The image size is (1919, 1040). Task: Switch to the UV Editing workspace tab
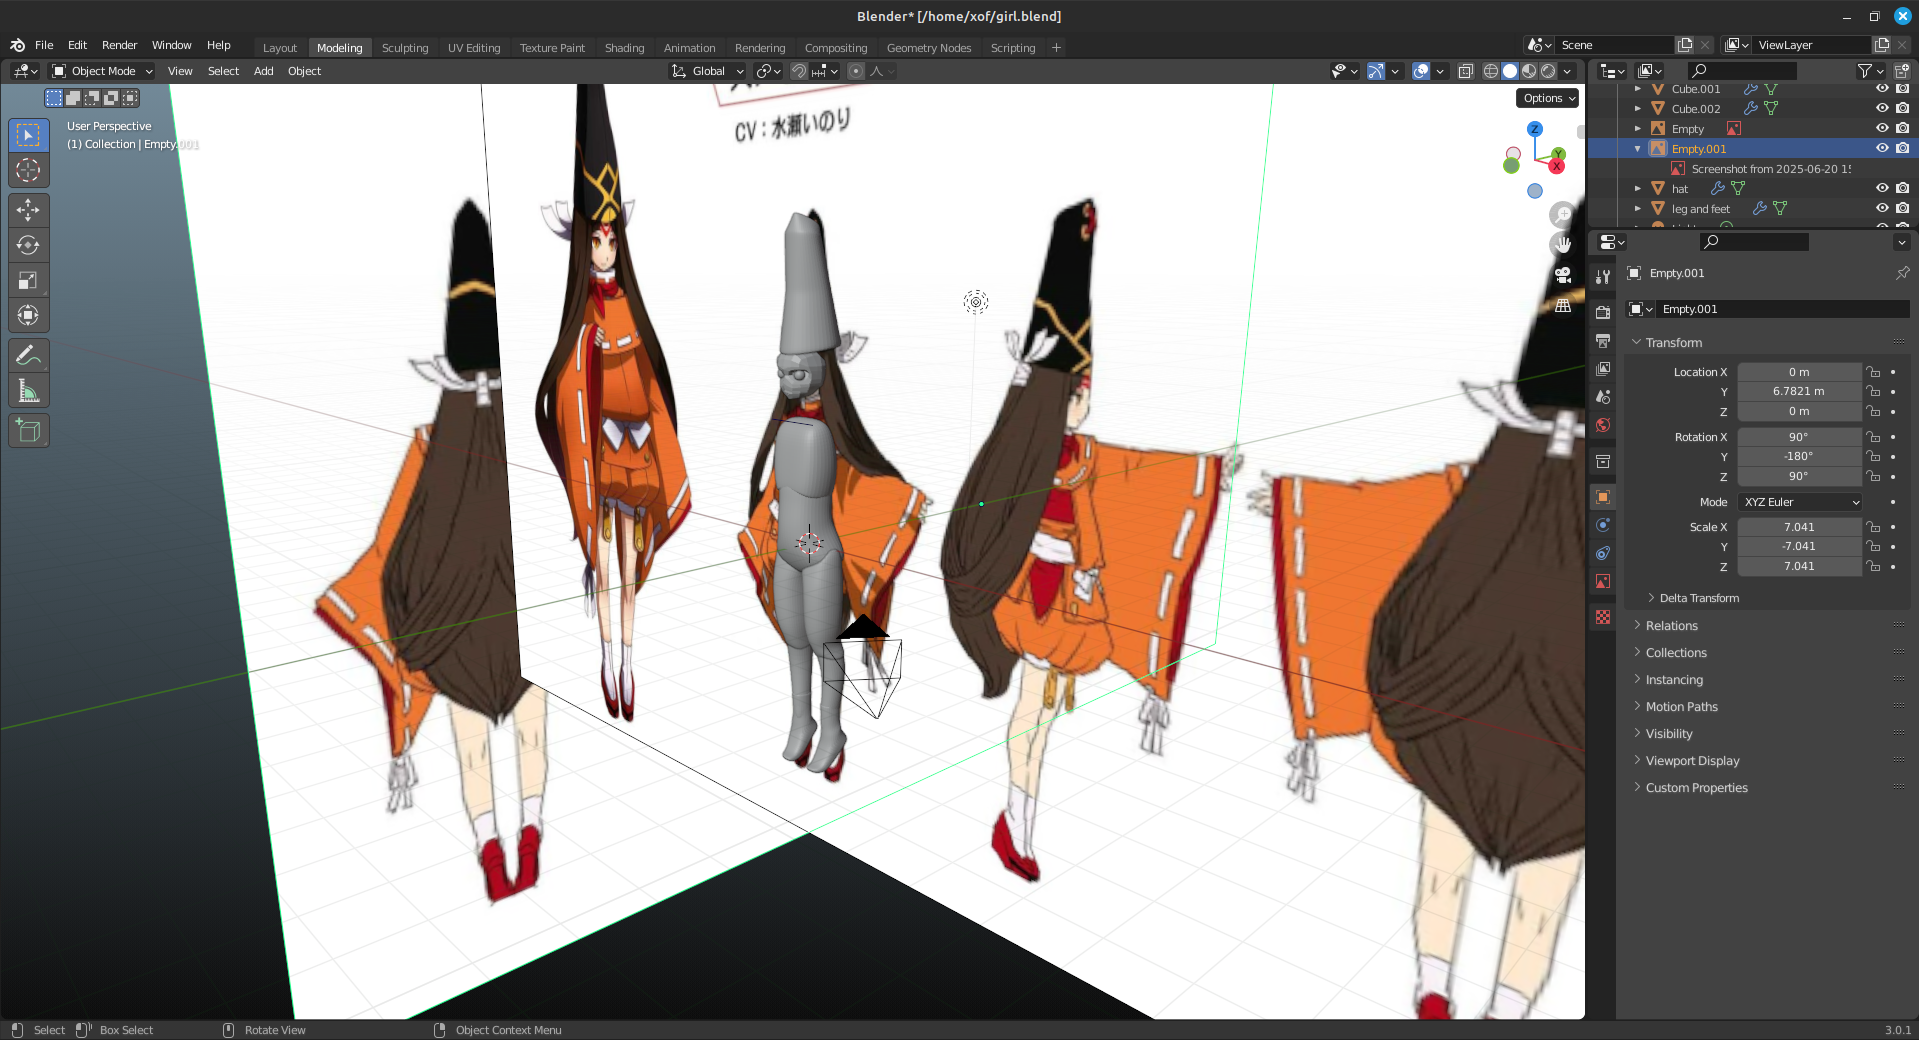tap(474, 48)
